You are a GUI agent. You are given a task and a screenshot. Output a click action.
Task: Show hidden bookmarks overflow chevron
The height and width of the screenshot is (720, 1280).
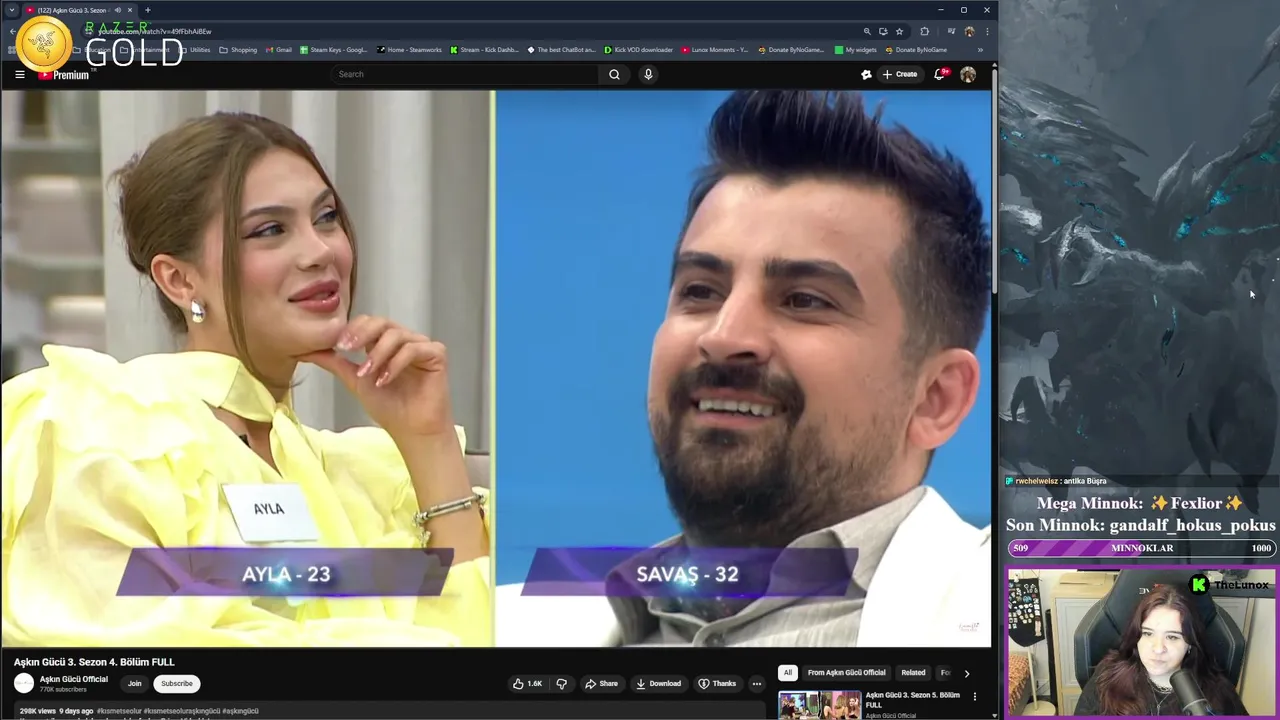(980, 50)
